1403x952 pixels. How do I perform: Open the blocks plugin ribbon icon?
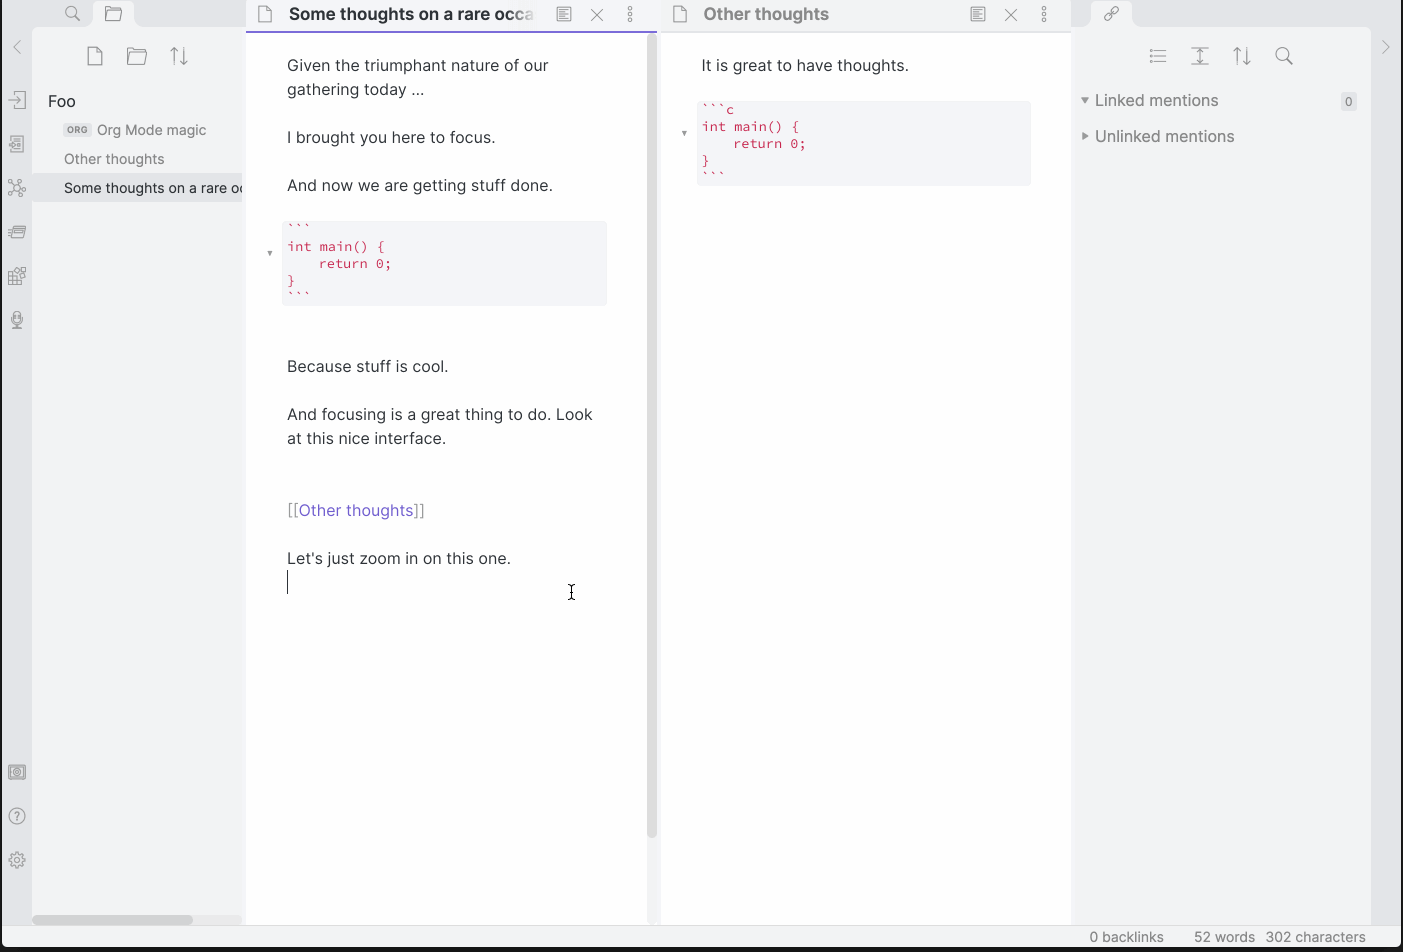click(17, 276)
